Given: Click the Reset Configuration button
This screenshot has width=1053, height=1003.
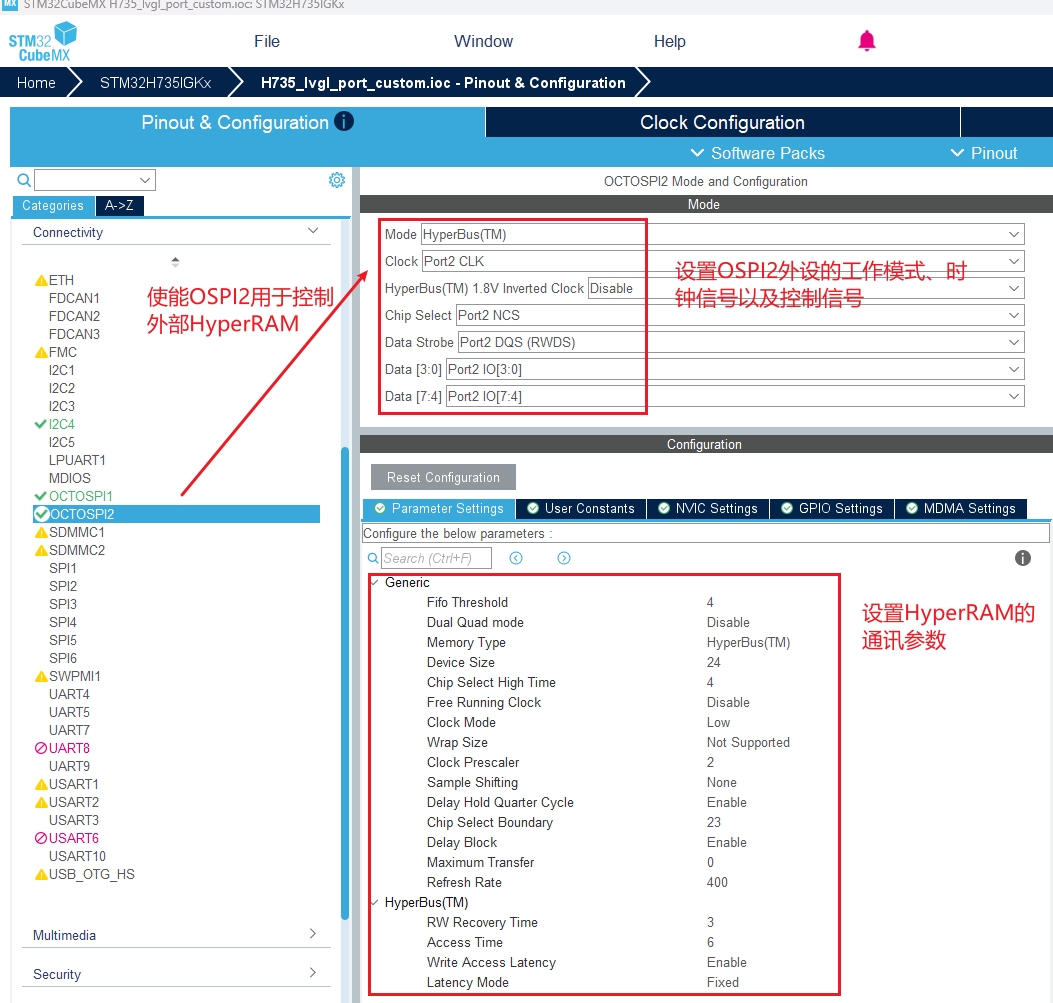Looking at the screenshot, I should coord(443,477).
